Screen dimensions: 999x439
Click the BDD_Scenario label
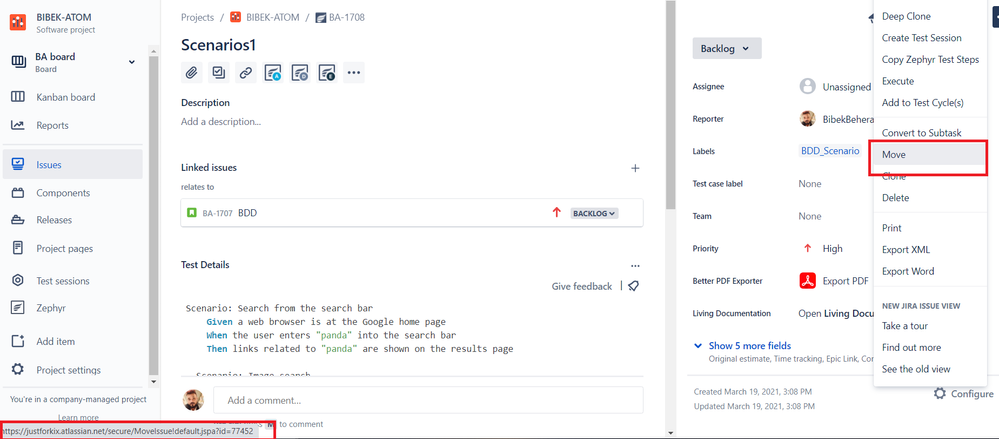pyautogui.click(x=830, y=151)
